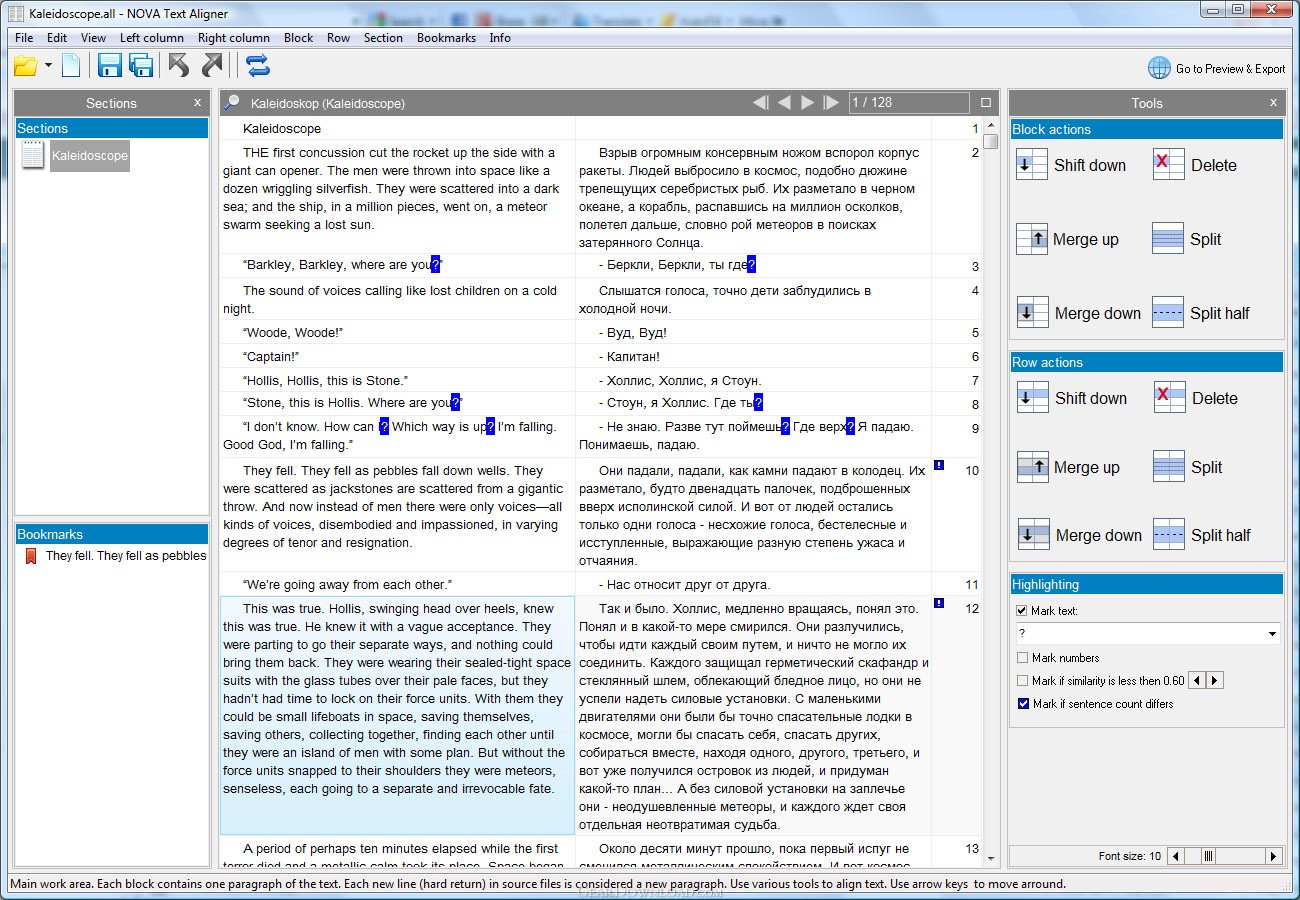
Task: Click the magnifier search icon in document header
Action: (232, 102)
